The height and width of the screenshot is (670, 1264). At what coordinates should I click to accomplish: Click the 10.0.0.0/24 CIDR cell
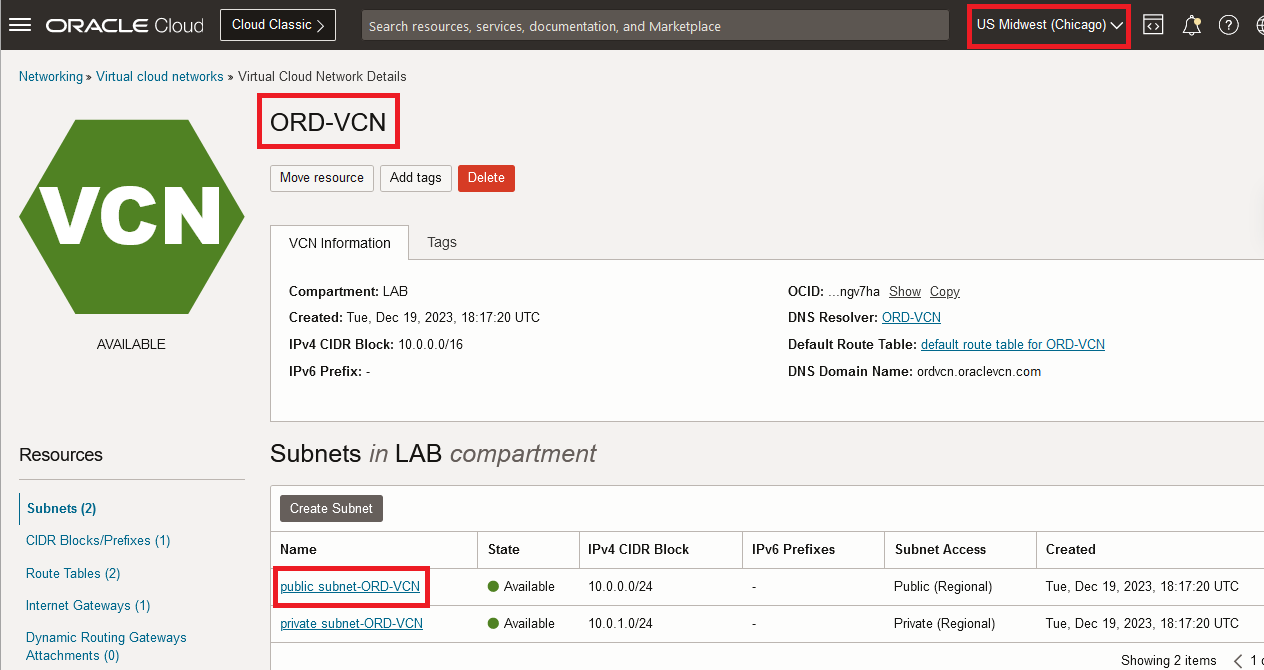pos(620,586)
